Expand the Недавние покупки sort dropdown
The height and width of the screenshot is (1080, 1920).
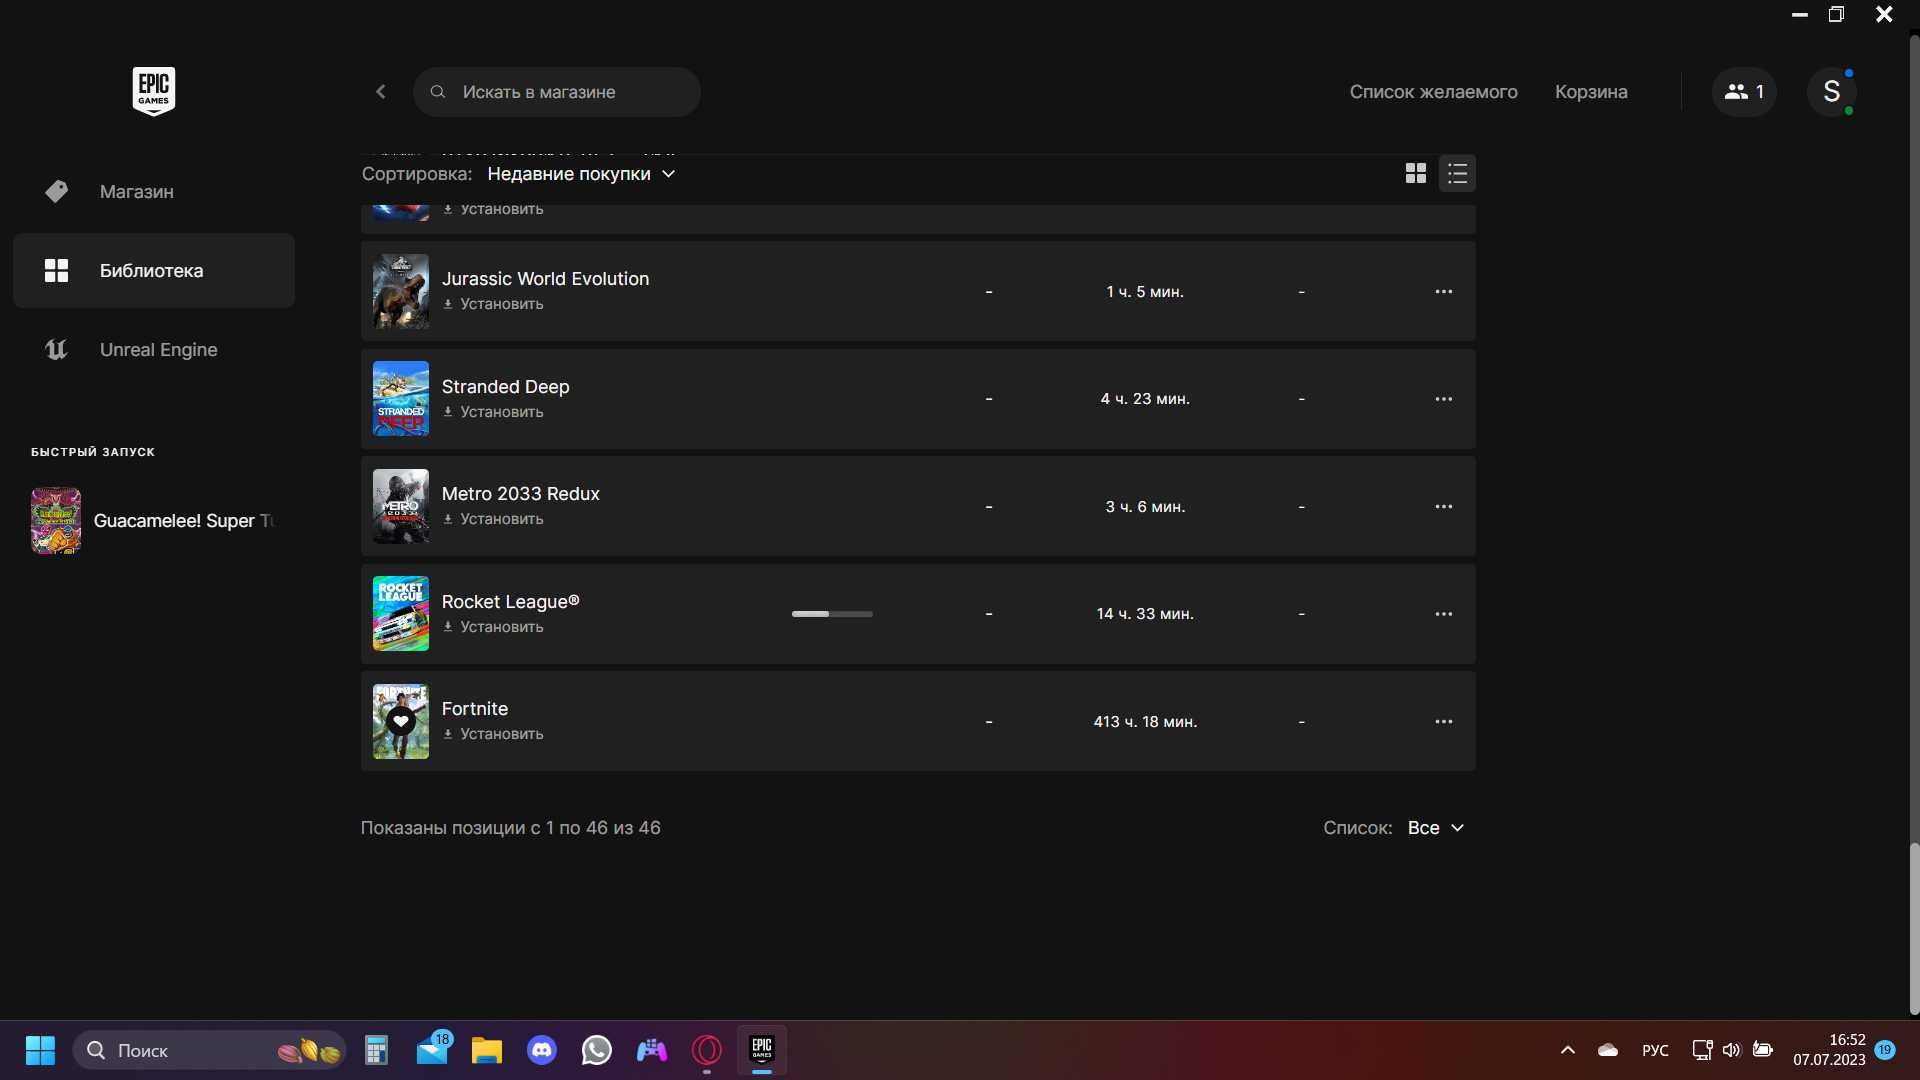(581, 174)
